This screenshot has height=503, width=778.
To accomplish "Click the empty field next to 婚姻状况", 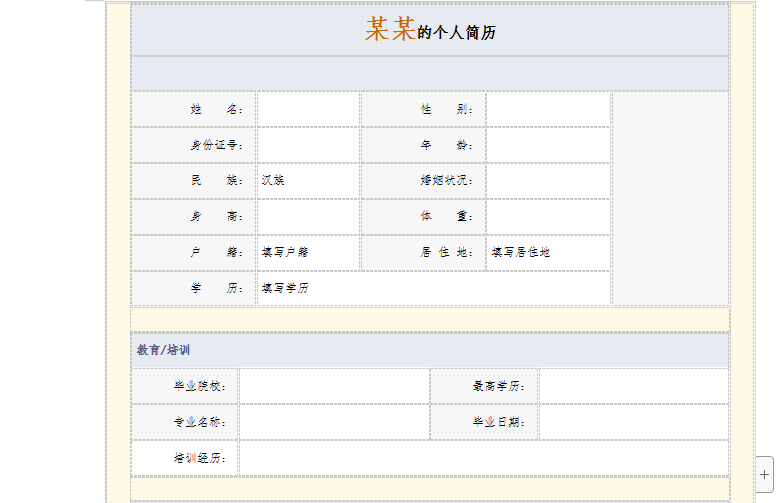I will pos(548,181).
